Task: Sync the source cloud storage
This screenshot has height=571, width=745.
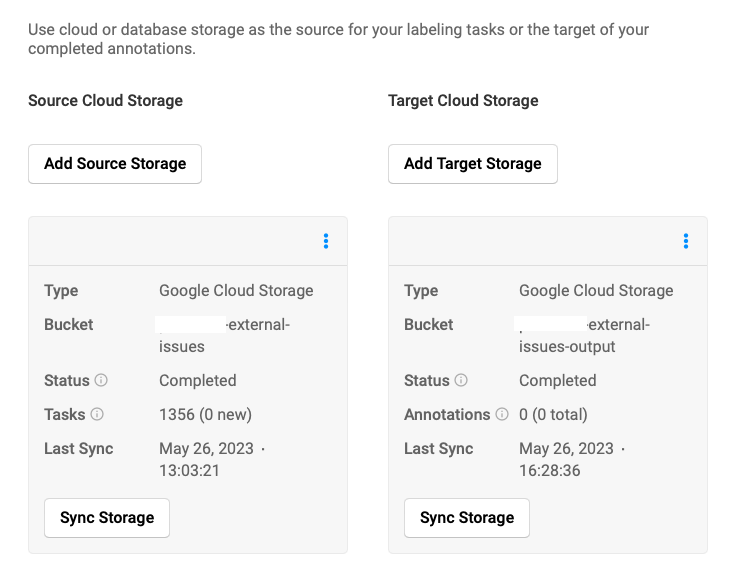Action: 107,518
